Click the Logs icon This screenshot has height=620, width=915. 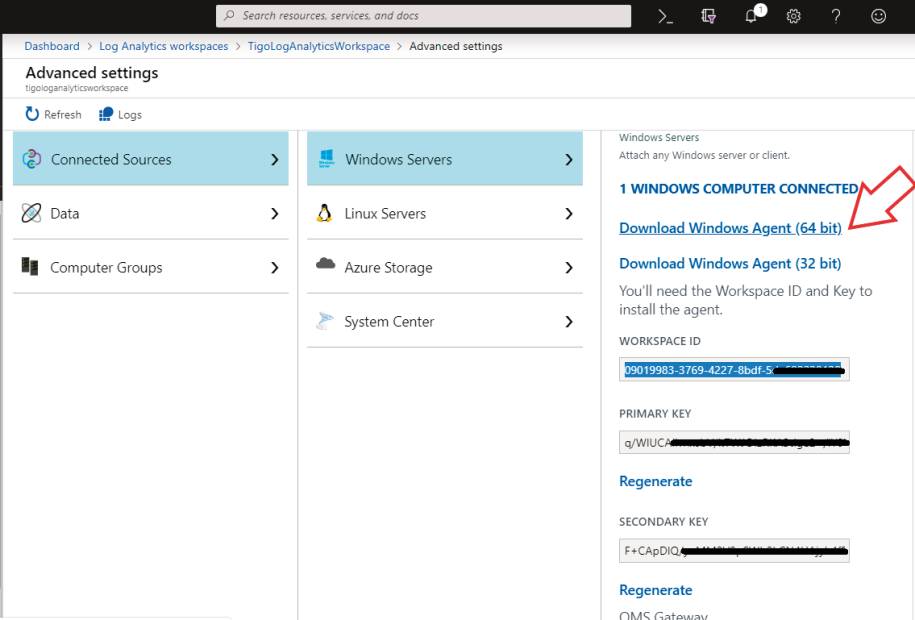(106, 114)
